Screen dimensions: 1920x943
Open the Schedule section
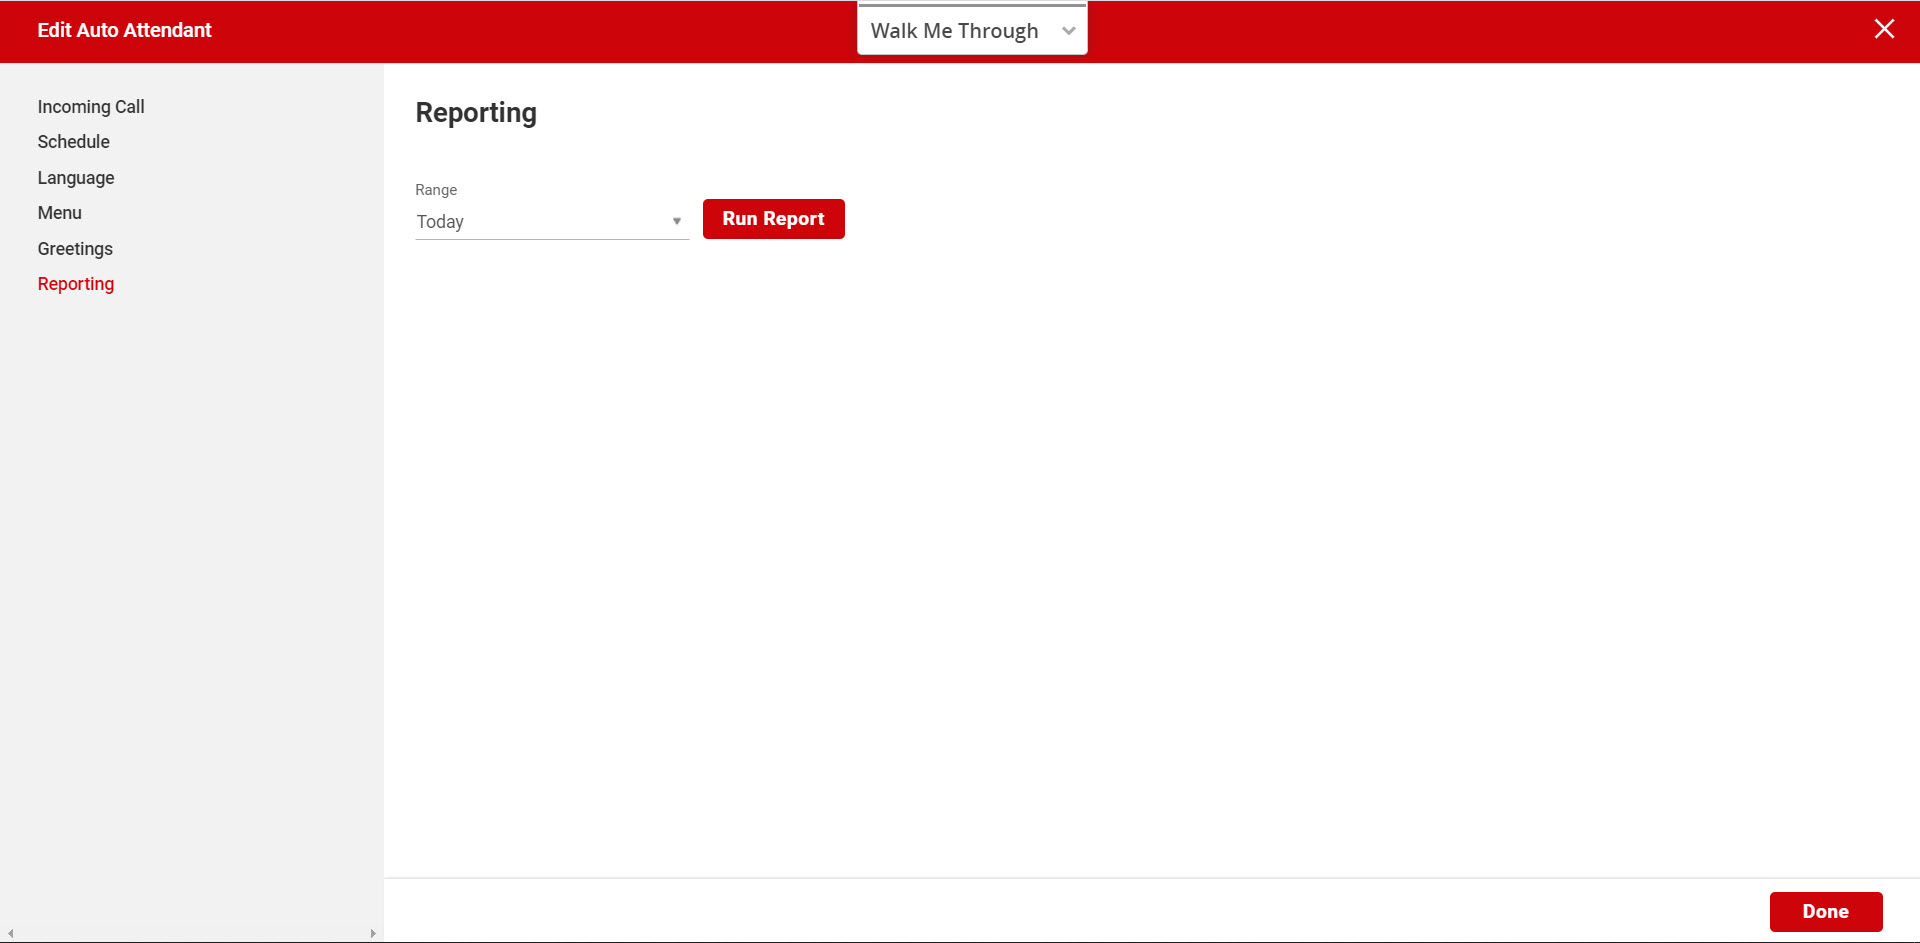coord(74,141)
